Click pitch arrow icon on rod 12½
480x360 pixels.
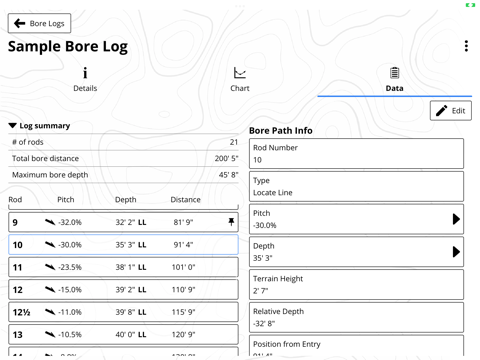(x=50, y=312)
